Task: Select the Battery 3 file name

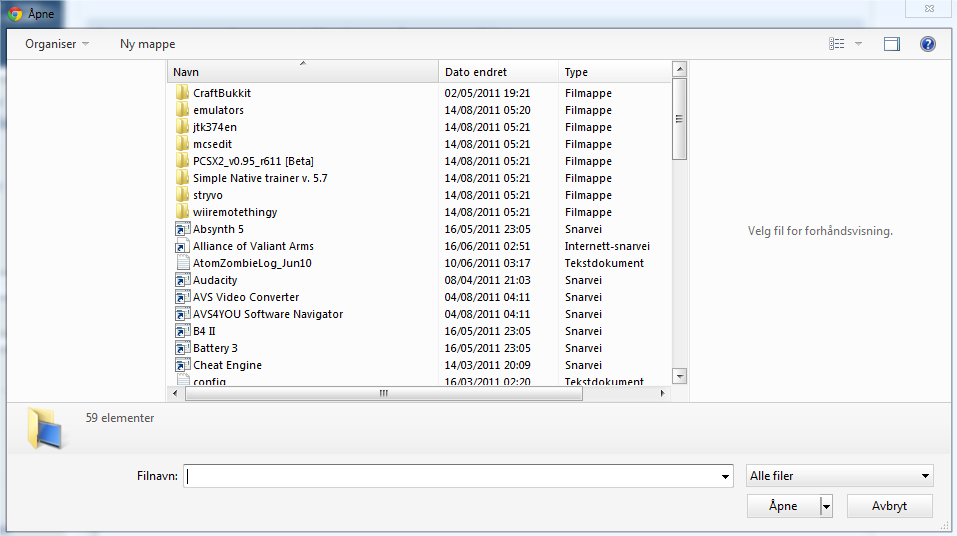Action: point(215,348)
